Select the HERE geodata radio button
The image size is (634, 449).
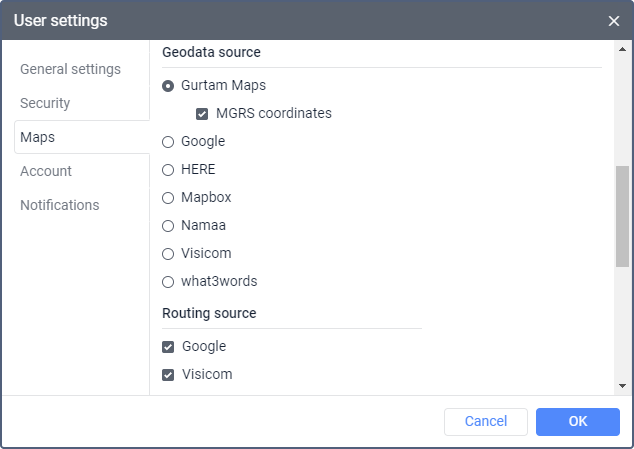pyautogui.click(x=168, y=170)
